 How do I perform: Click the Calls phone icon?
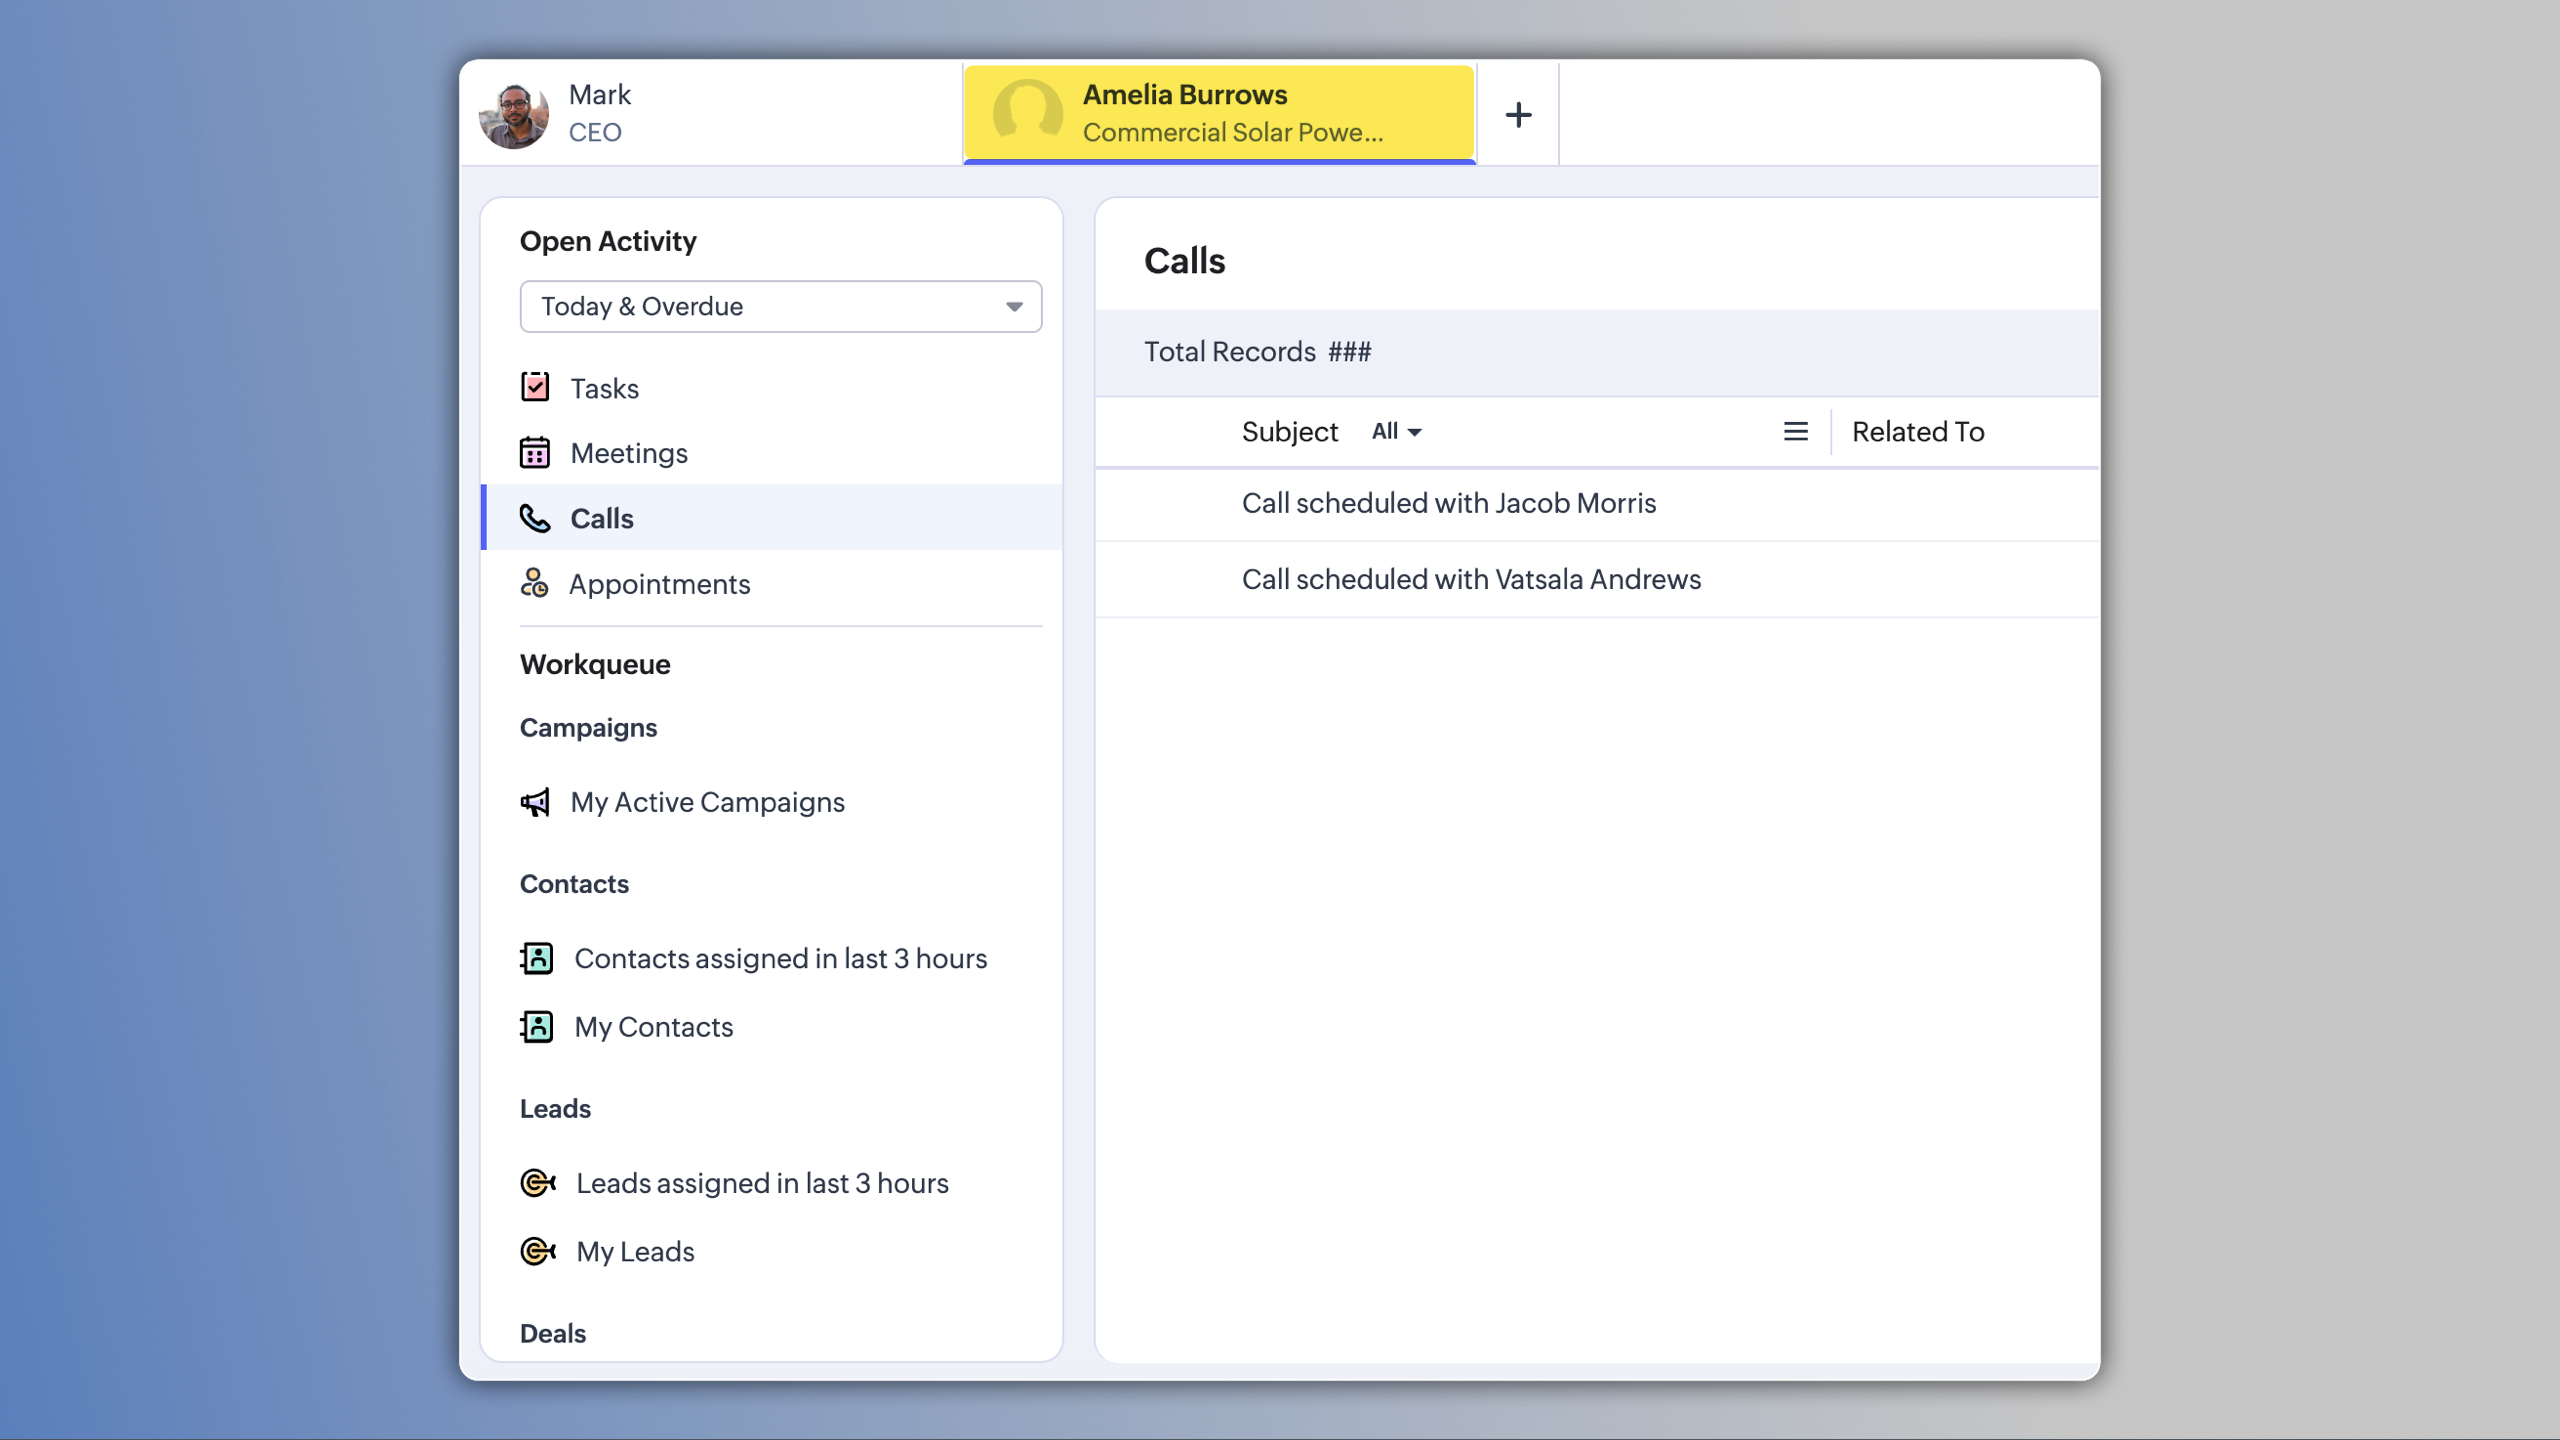pyautogui.click(x=535, y=518)
